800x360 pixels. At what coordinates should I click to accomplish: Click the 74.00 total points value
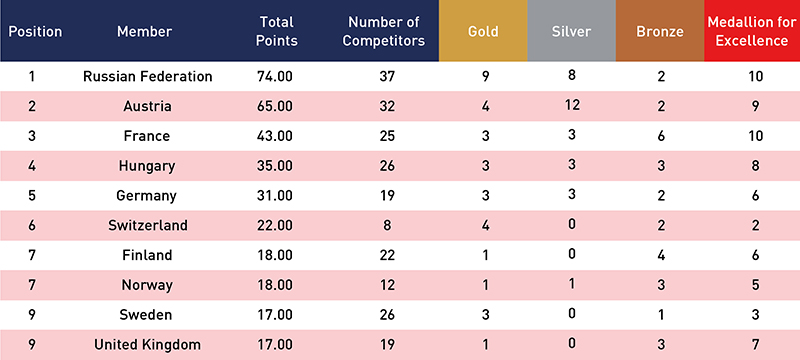click(x=276, y=76)
